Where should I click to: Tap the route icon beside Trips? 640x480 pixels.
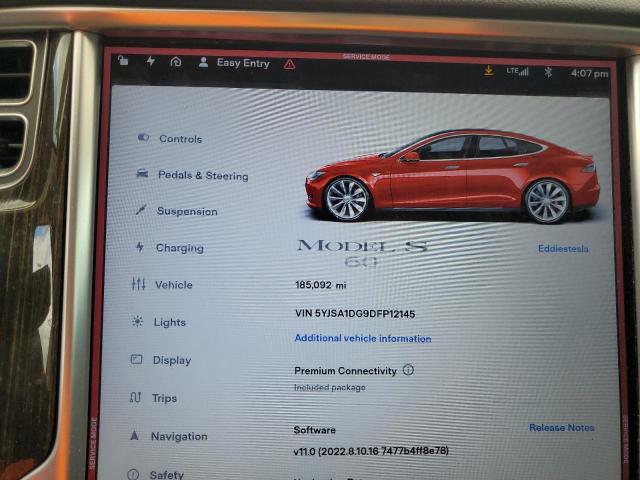[136, 397]
